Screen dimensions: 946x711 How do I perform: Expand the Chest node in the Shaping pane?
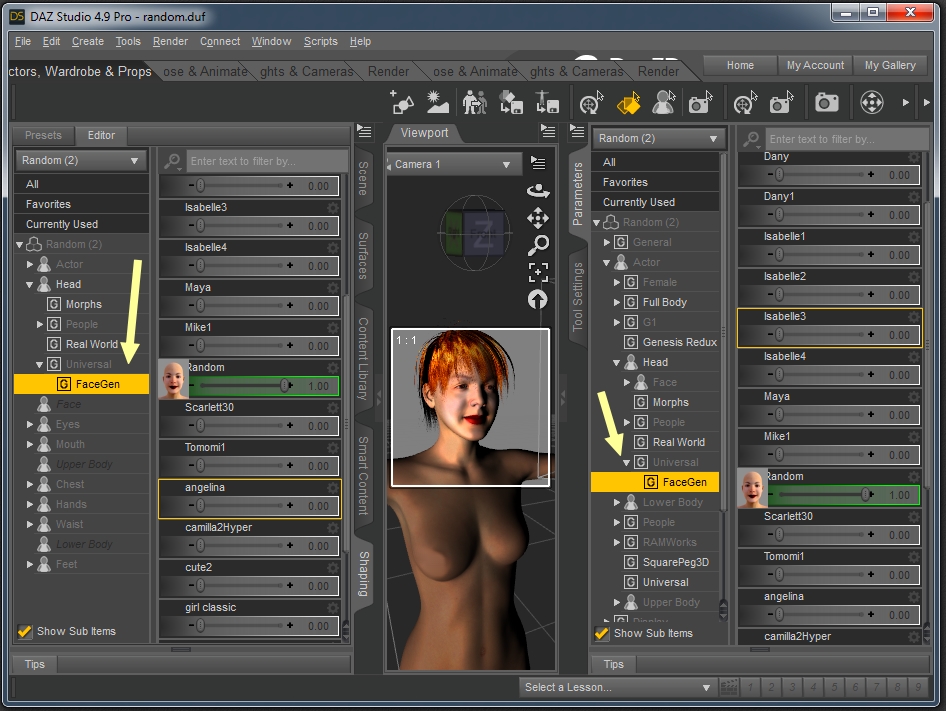pos(30,485)
